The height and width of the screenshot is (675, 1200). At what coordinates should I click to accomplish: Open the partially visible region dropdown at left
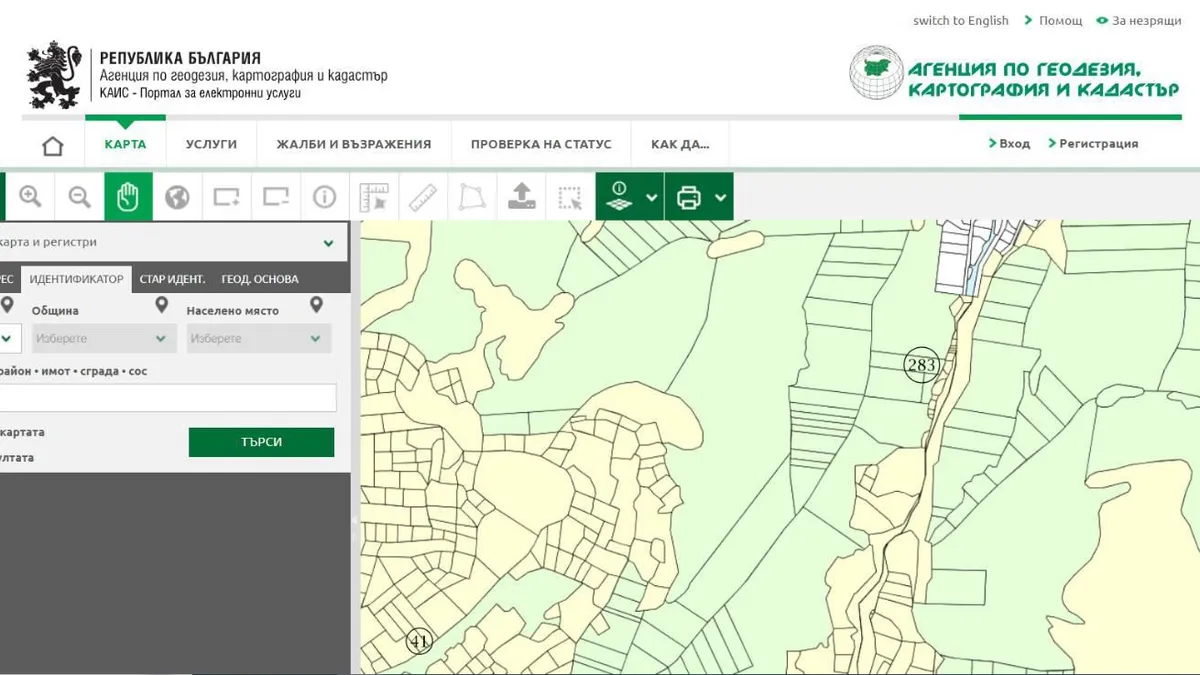(8, 338)
